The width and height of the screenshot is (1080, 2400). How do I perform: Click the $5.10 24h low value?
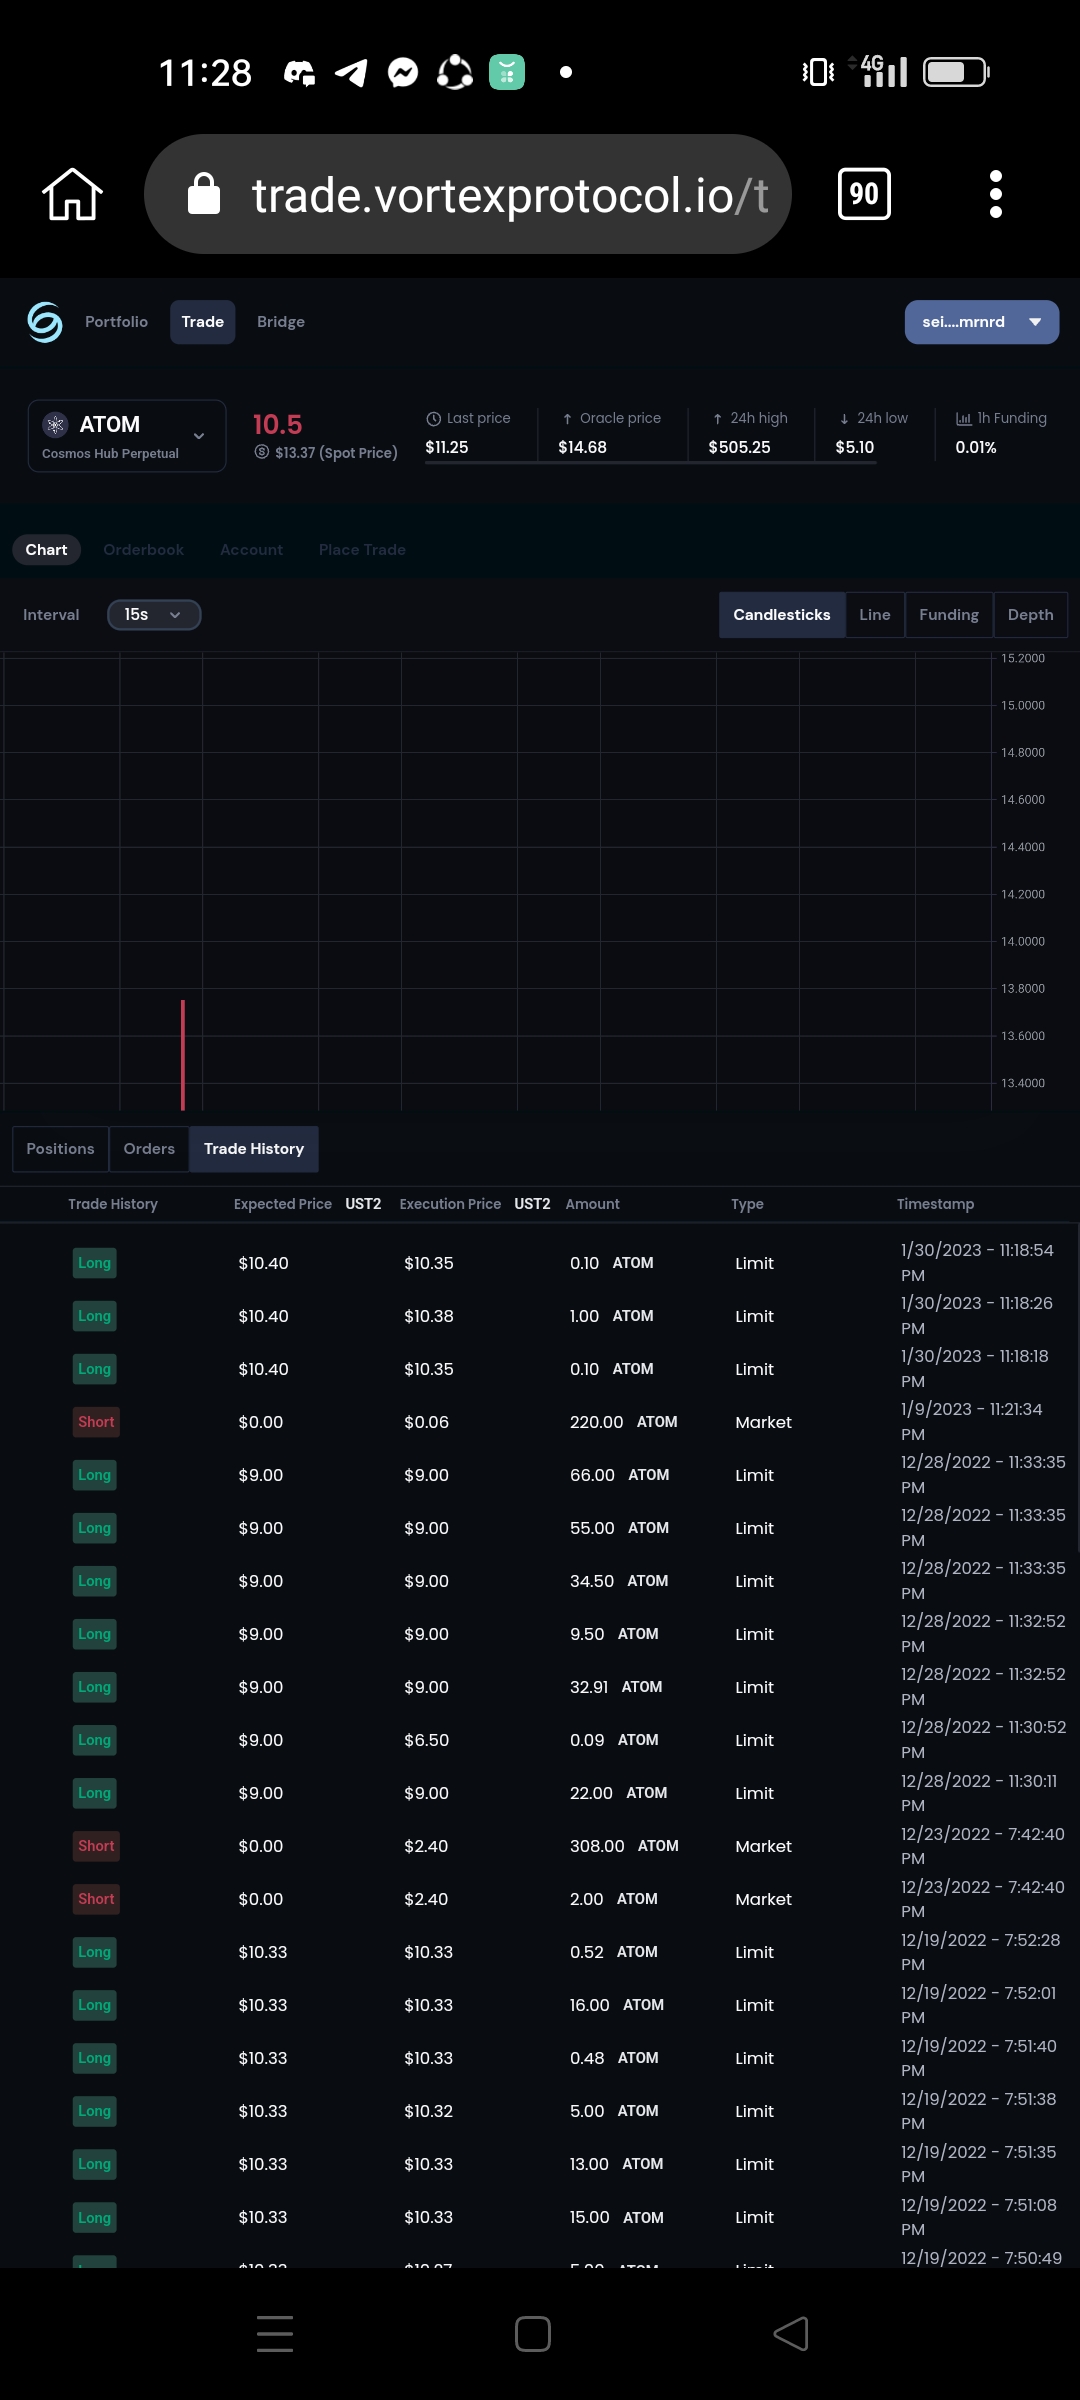[x=854, y=447]
